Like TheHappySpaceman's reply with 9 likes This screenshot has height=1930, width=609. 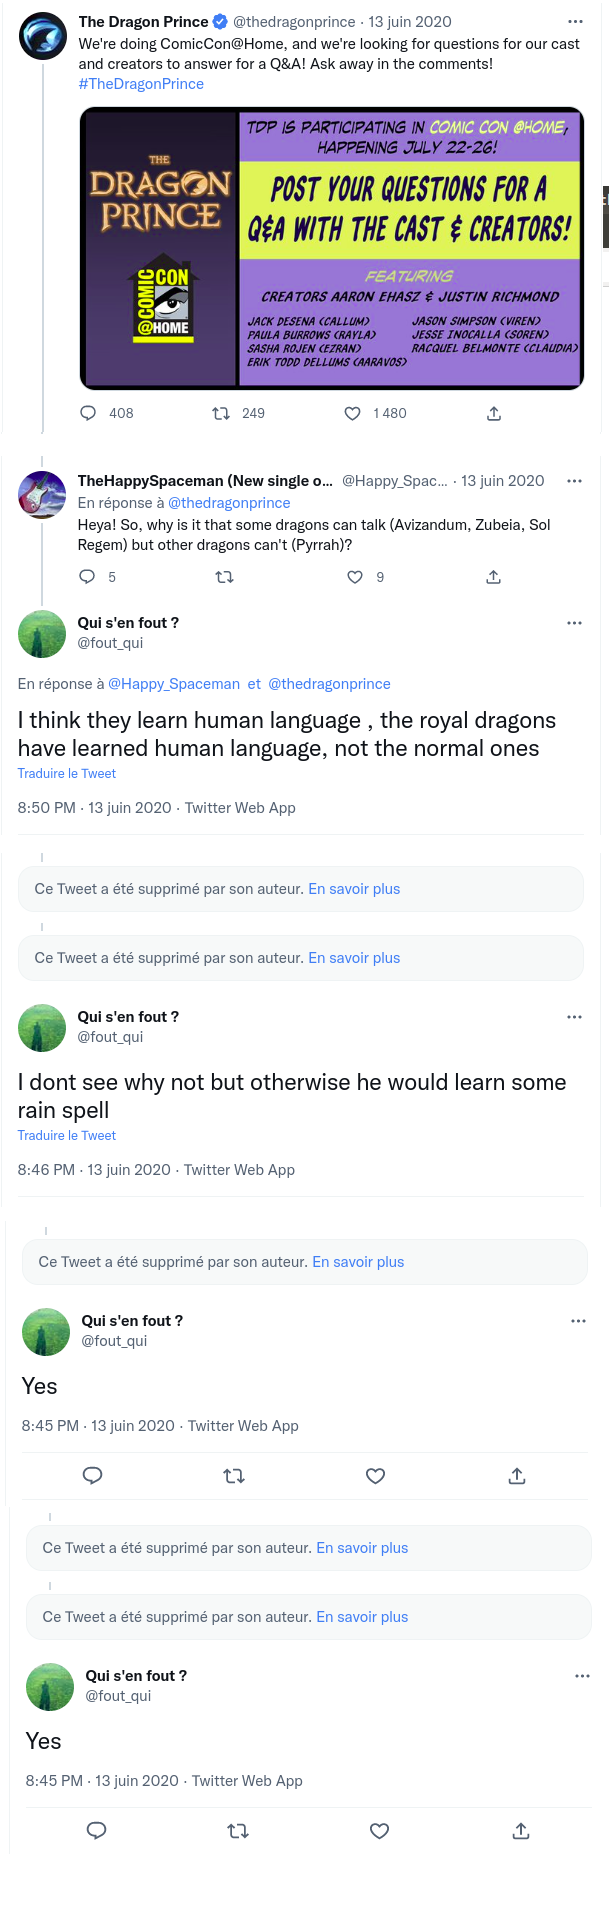[354, 577]
